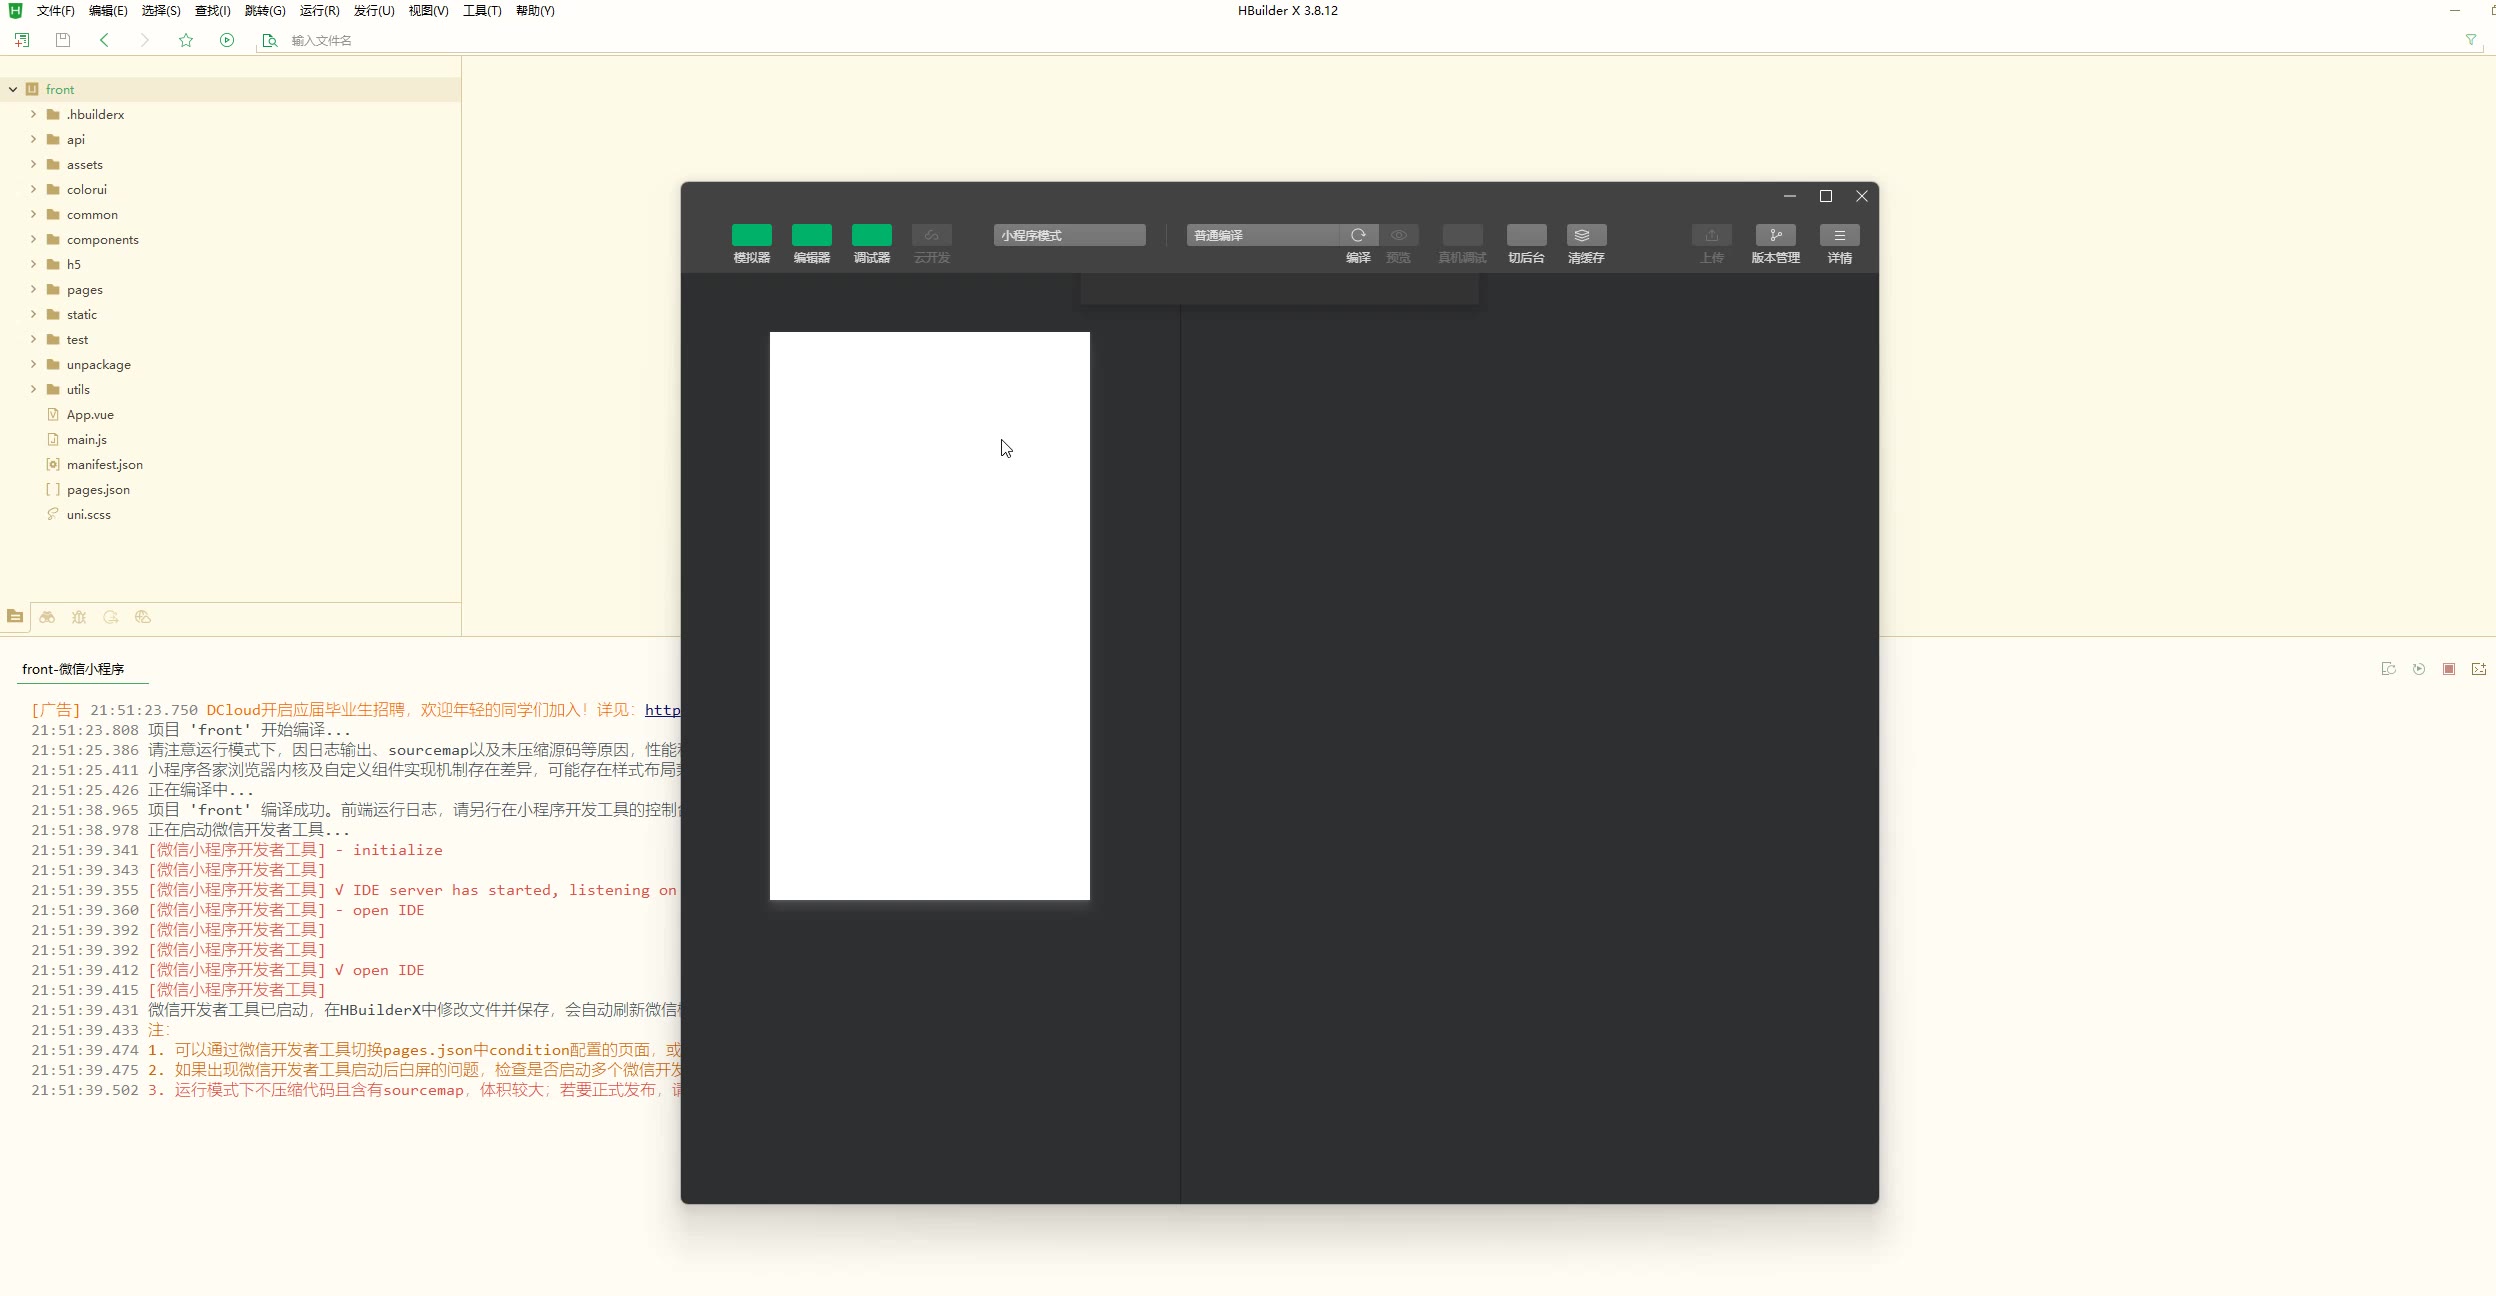This screenshot has width=2496, height=1296.
Task: Open the 运行(R) menu
Action: pyautogui.click(x=320, y=11)
